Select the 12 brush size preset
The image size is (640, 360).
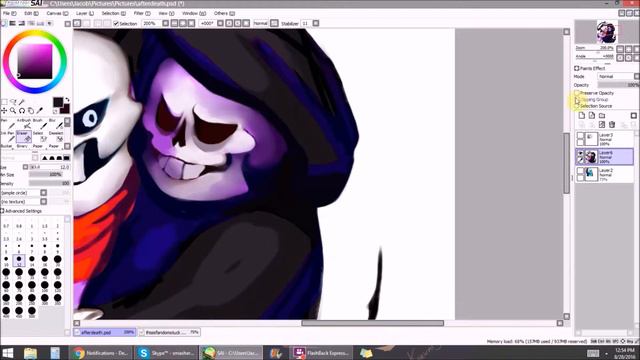[x=19, y=260]
